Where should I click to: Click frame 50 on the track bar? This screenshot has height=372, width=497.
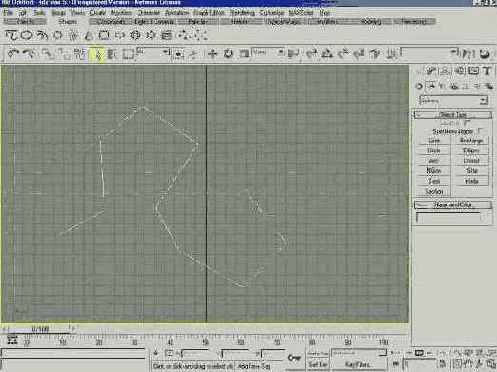pos(206,342)
